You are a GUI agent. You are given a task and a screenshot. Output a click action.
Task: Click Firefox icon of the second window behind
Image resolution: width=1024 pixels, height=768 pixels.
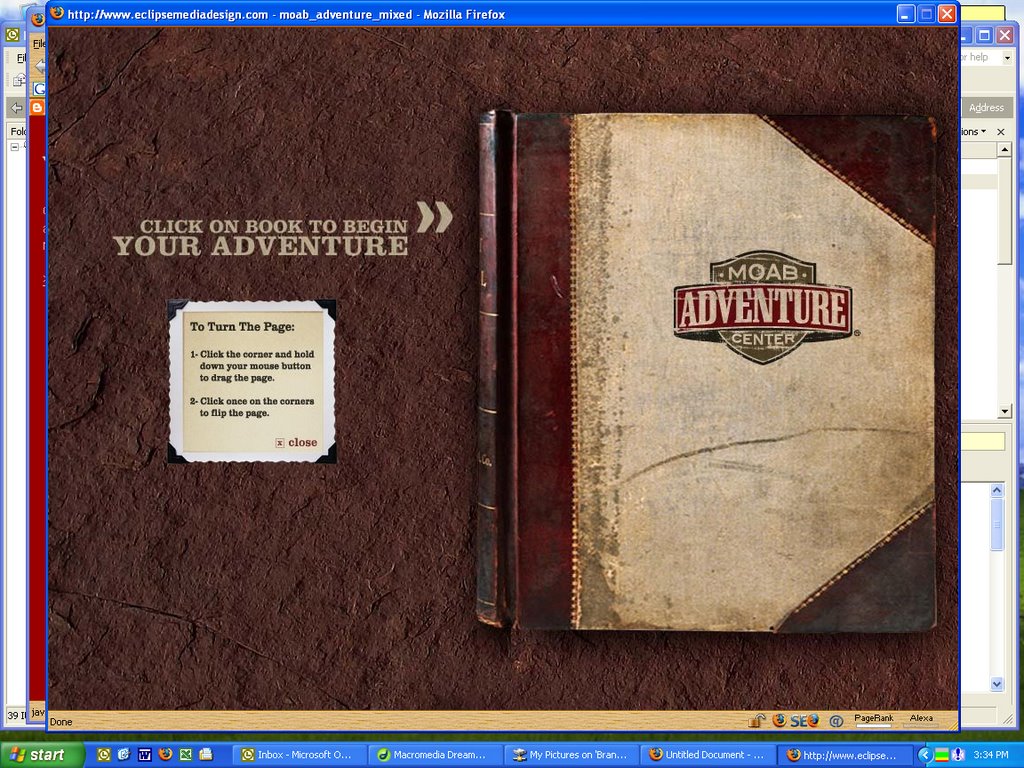click(38, 19)
